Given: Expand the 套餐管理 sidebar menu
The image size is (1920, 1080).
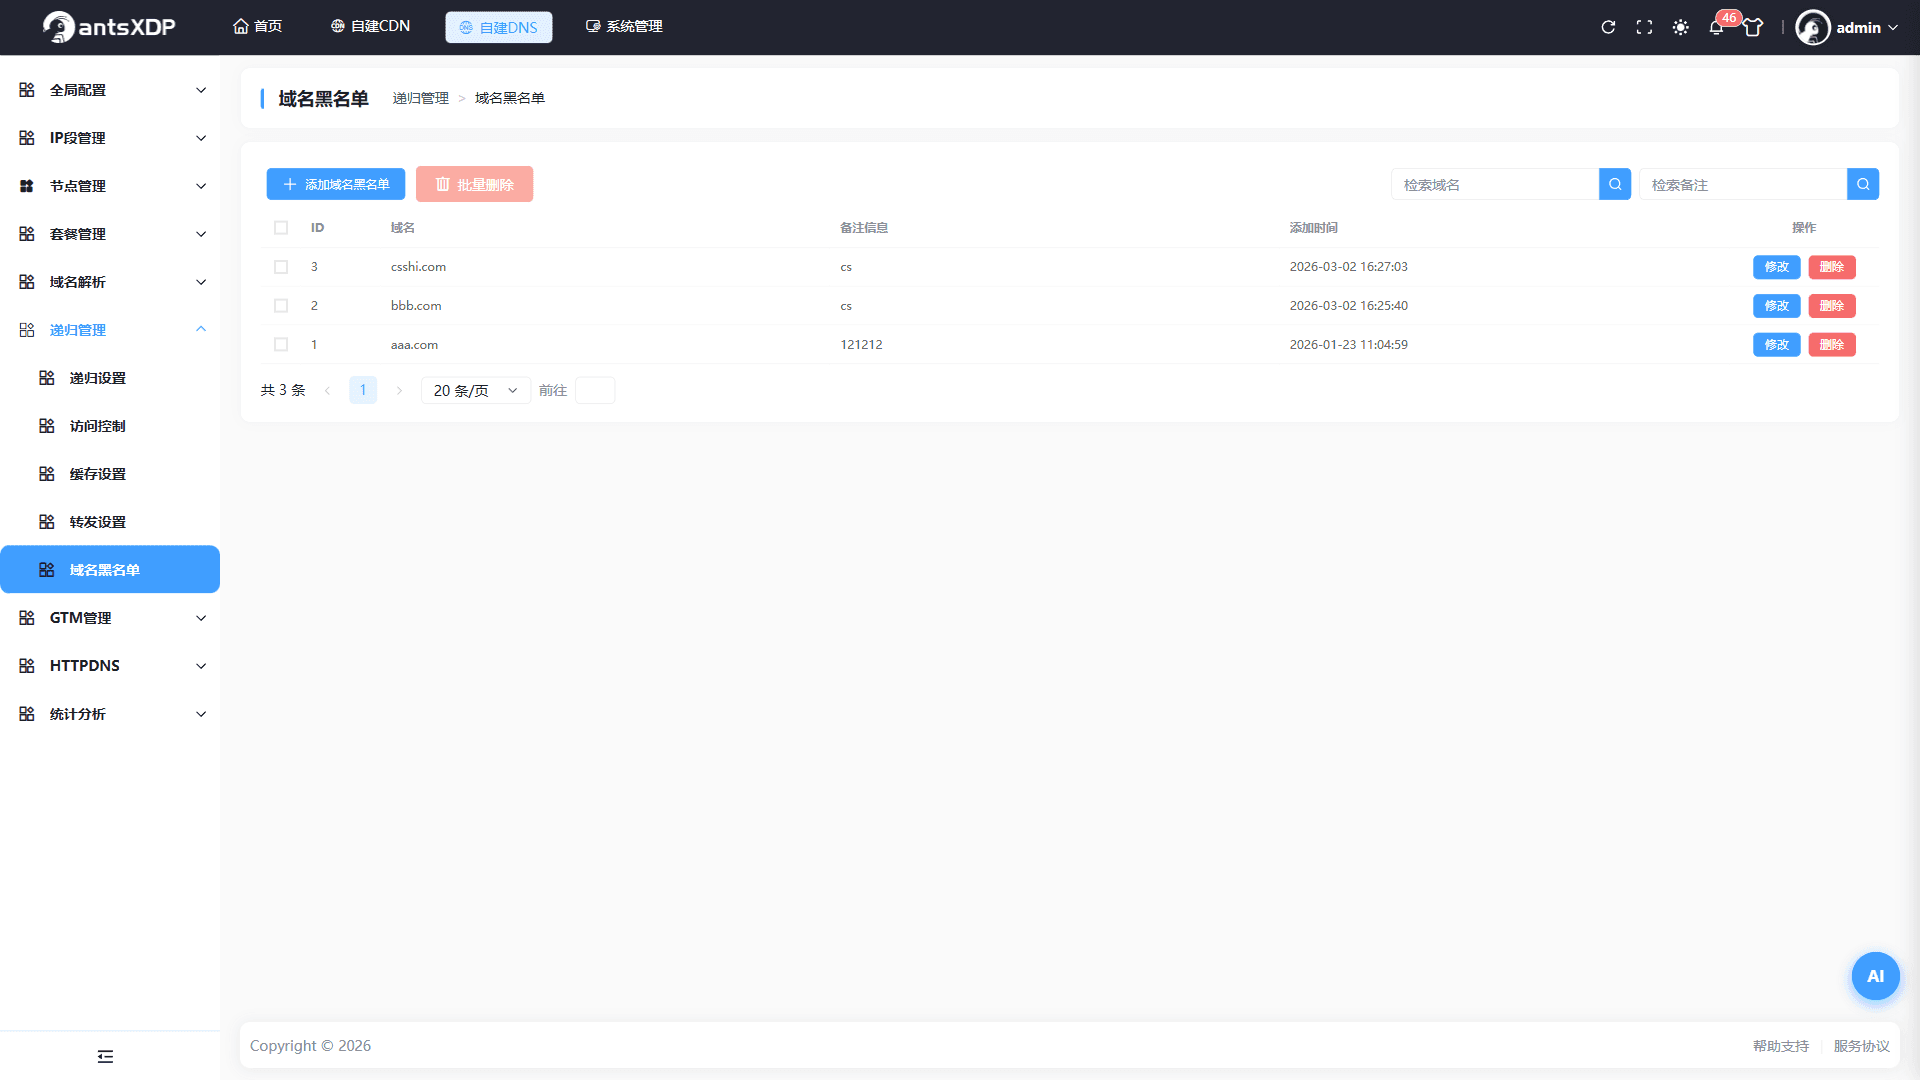Looking at the screenshot, I should (x=110, y=234).
